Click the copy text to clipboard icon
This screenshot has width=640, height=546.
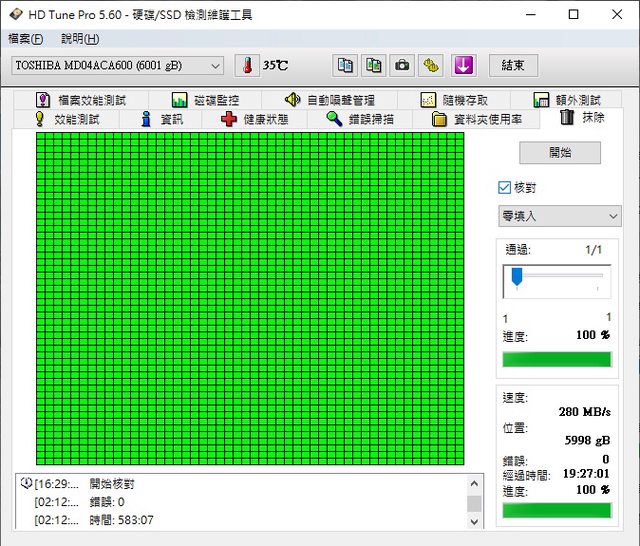pyautogui.click(x=345, y=65)
